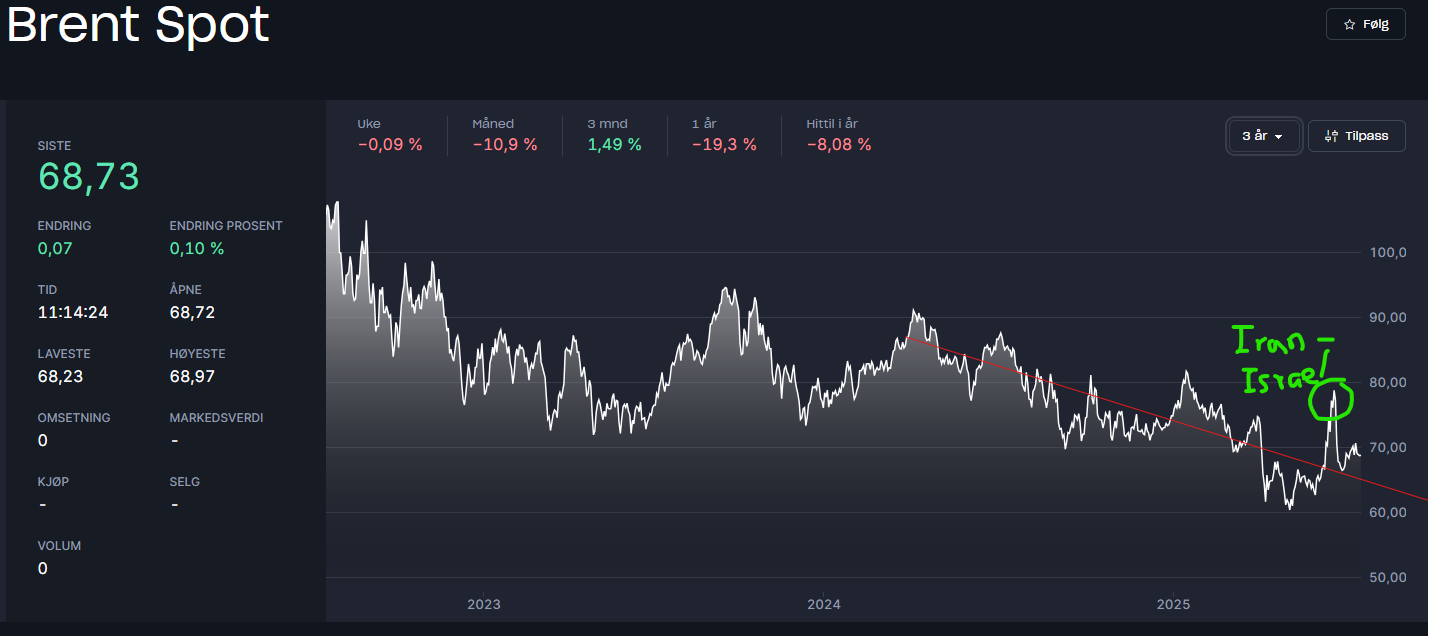
Task: Click the Åpne value 68,72
Action: (192, 312)
